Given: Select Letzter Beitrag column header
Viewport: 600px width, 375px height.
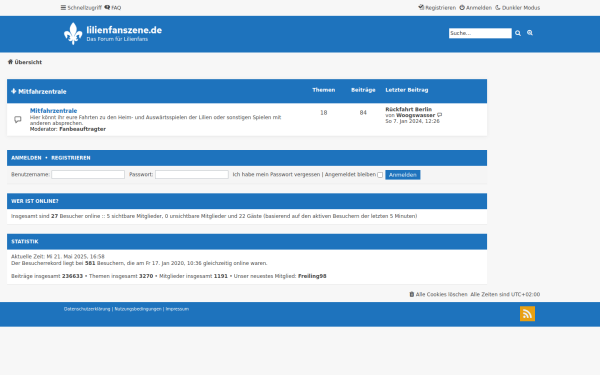Looking at the screenshot, I should click(407, 90).
